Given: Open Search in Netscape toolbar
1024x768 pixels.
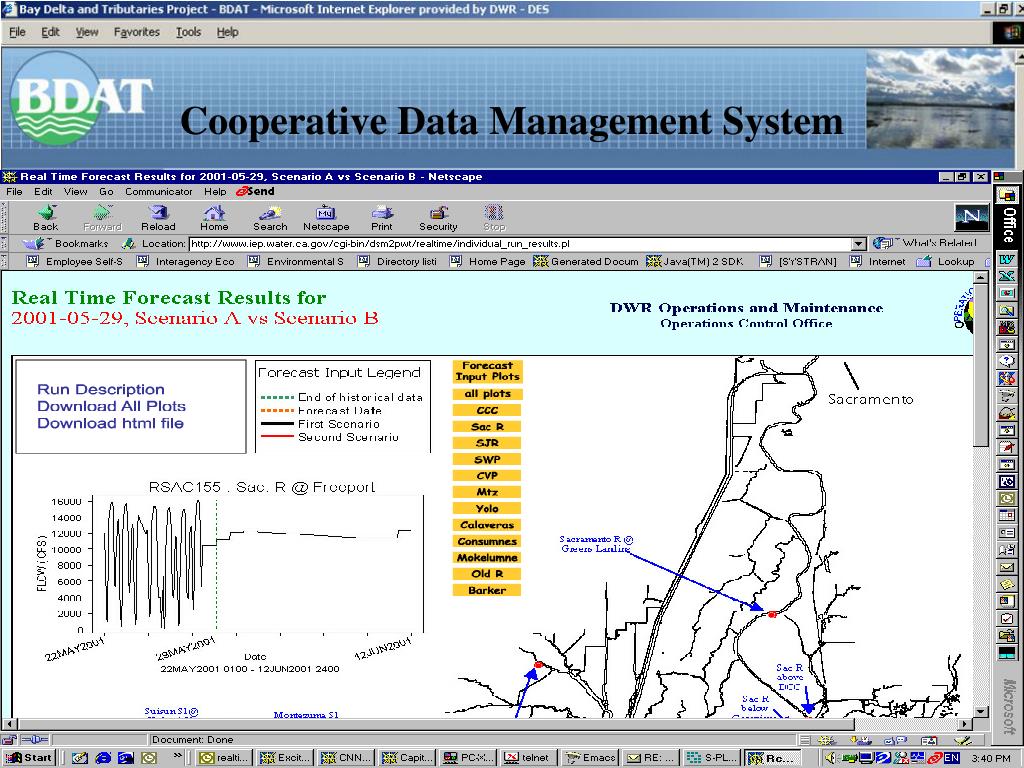Looking at the screenshot, I should 270,217.
